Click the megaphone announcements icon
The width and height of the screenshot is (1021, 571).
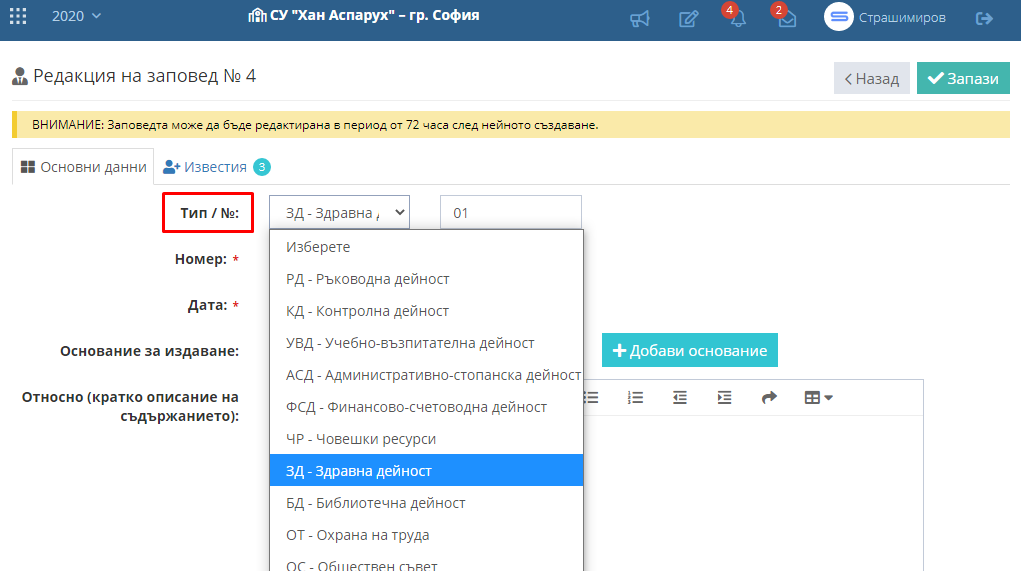[639, 18]
